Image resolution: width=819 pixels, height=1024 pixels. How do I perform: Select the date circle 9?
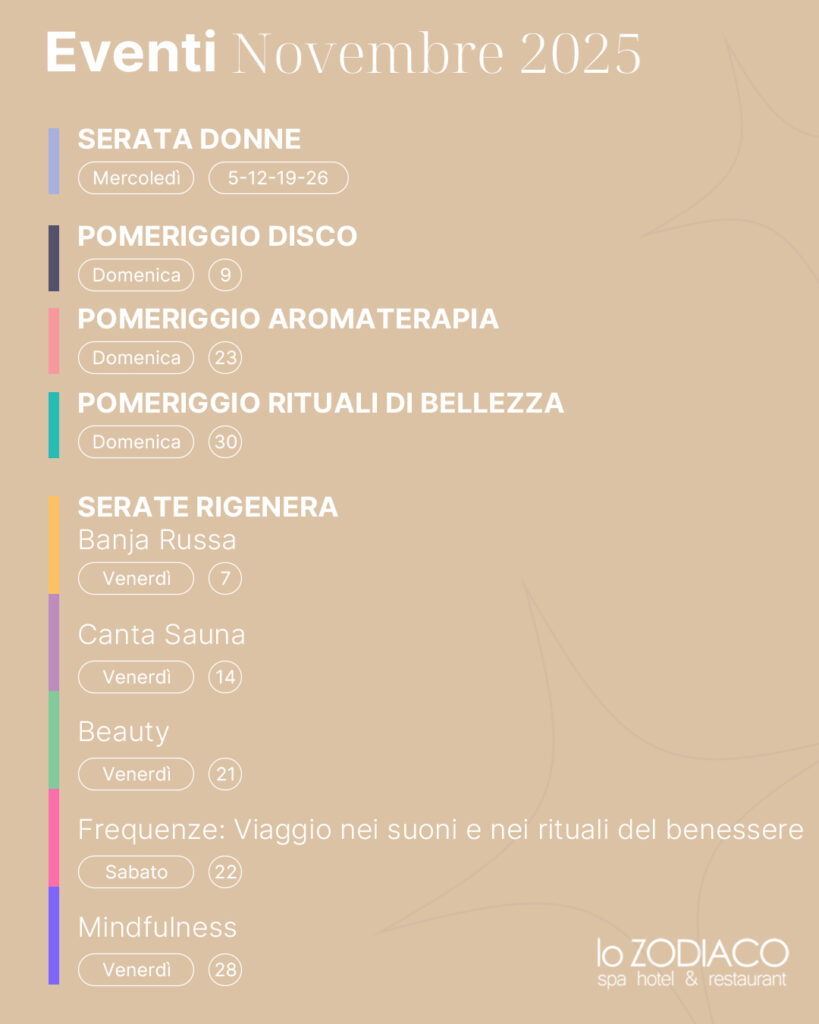[225, 275]
